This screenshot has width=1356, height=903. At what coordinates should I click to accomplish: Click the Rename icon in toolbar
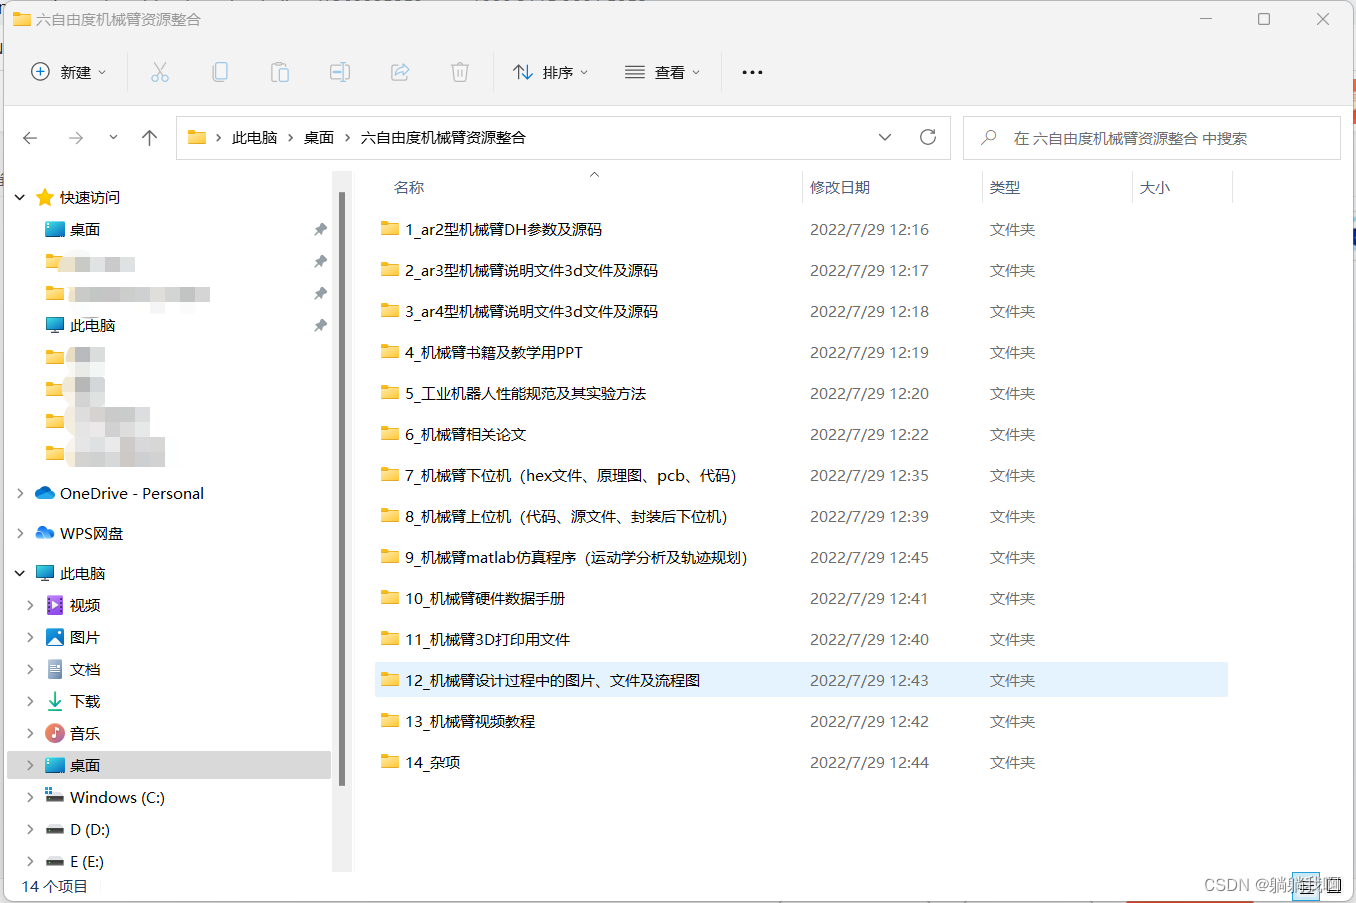pos(340,72)
